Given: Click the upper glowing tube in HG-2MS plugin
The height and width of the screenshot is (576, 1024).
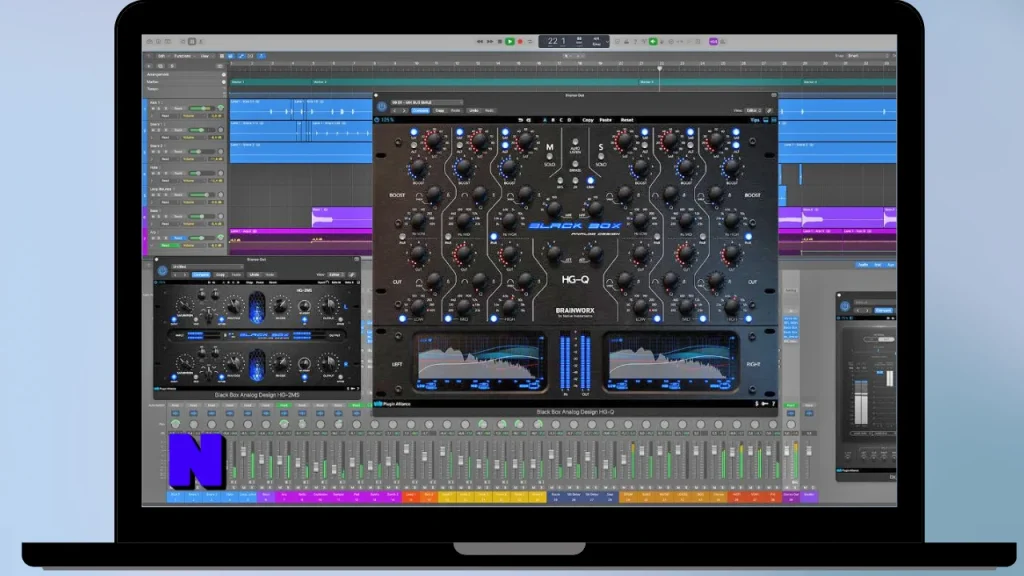Looking at the screenshot, I should point(257,307).
